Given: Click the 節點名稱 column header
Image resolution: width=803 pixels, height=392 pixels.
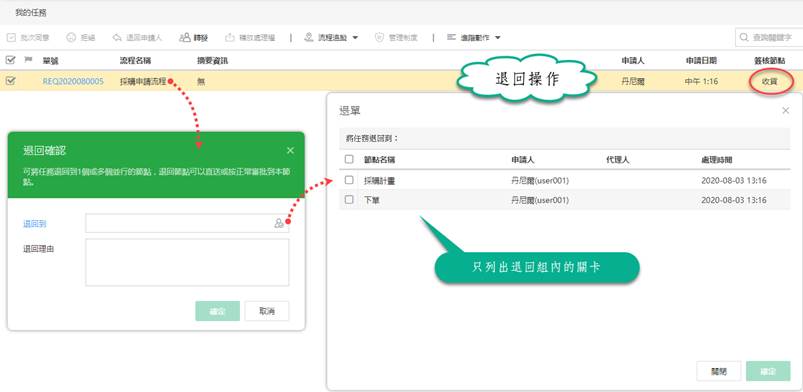Looking at the screenshot, I should click(x=379, y=160).
